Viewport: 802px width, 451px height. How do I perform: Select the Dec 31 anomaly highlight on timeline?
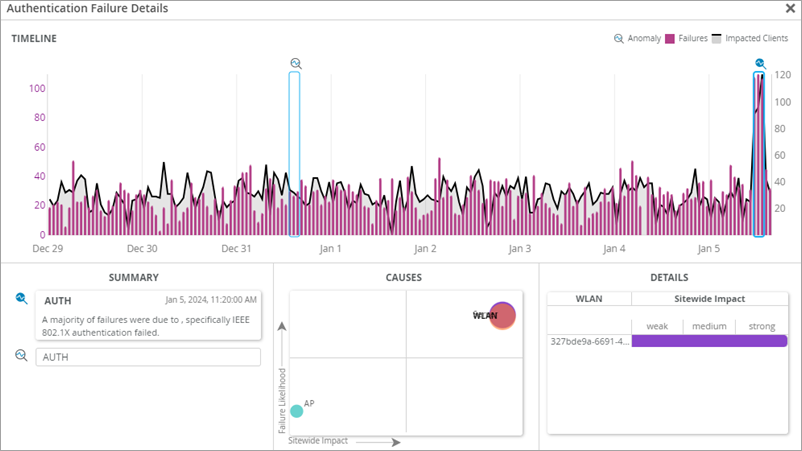294,155
